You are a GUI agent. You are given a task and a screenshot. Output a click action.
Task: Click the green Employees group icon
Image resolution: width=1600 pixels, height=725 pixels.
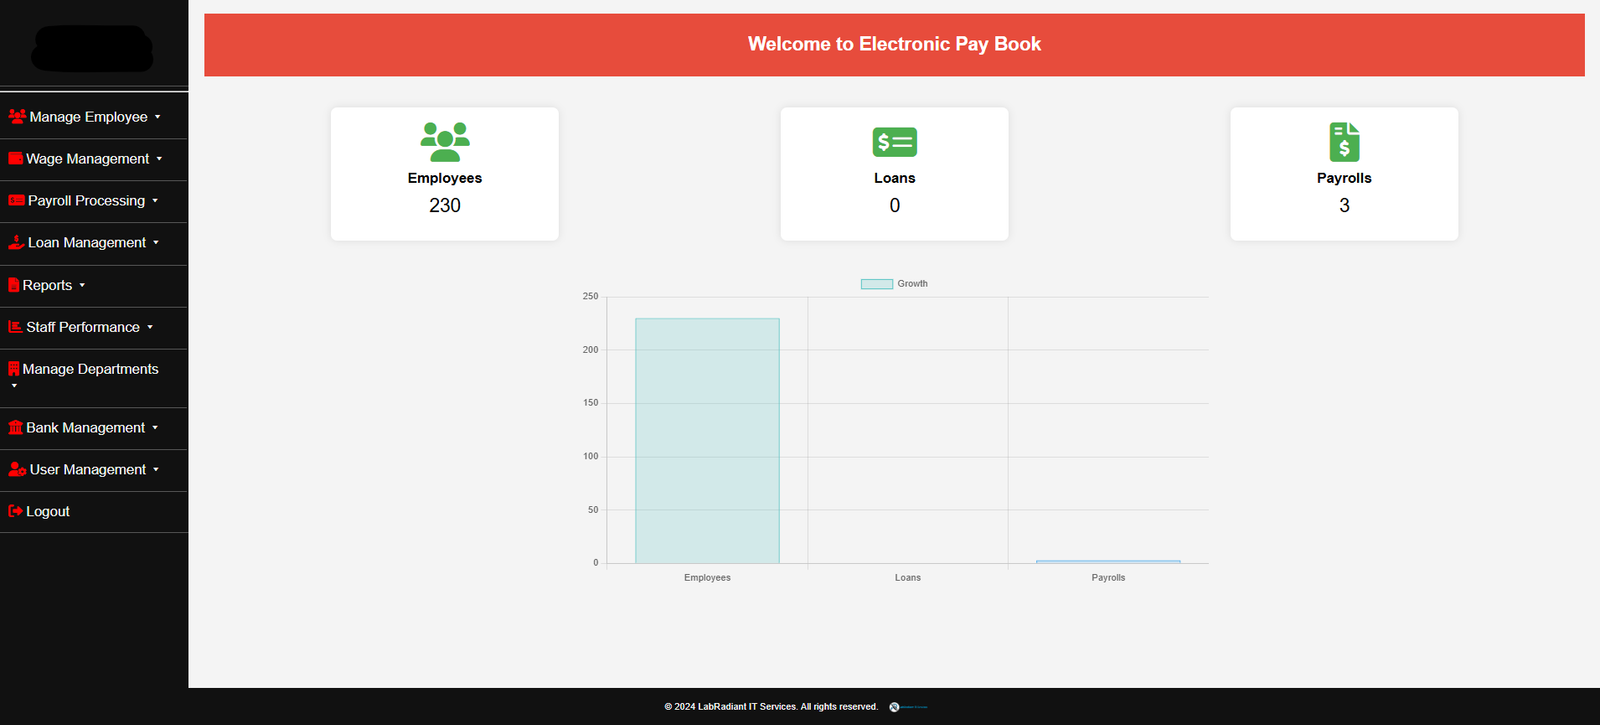click(x=445, y=142)
